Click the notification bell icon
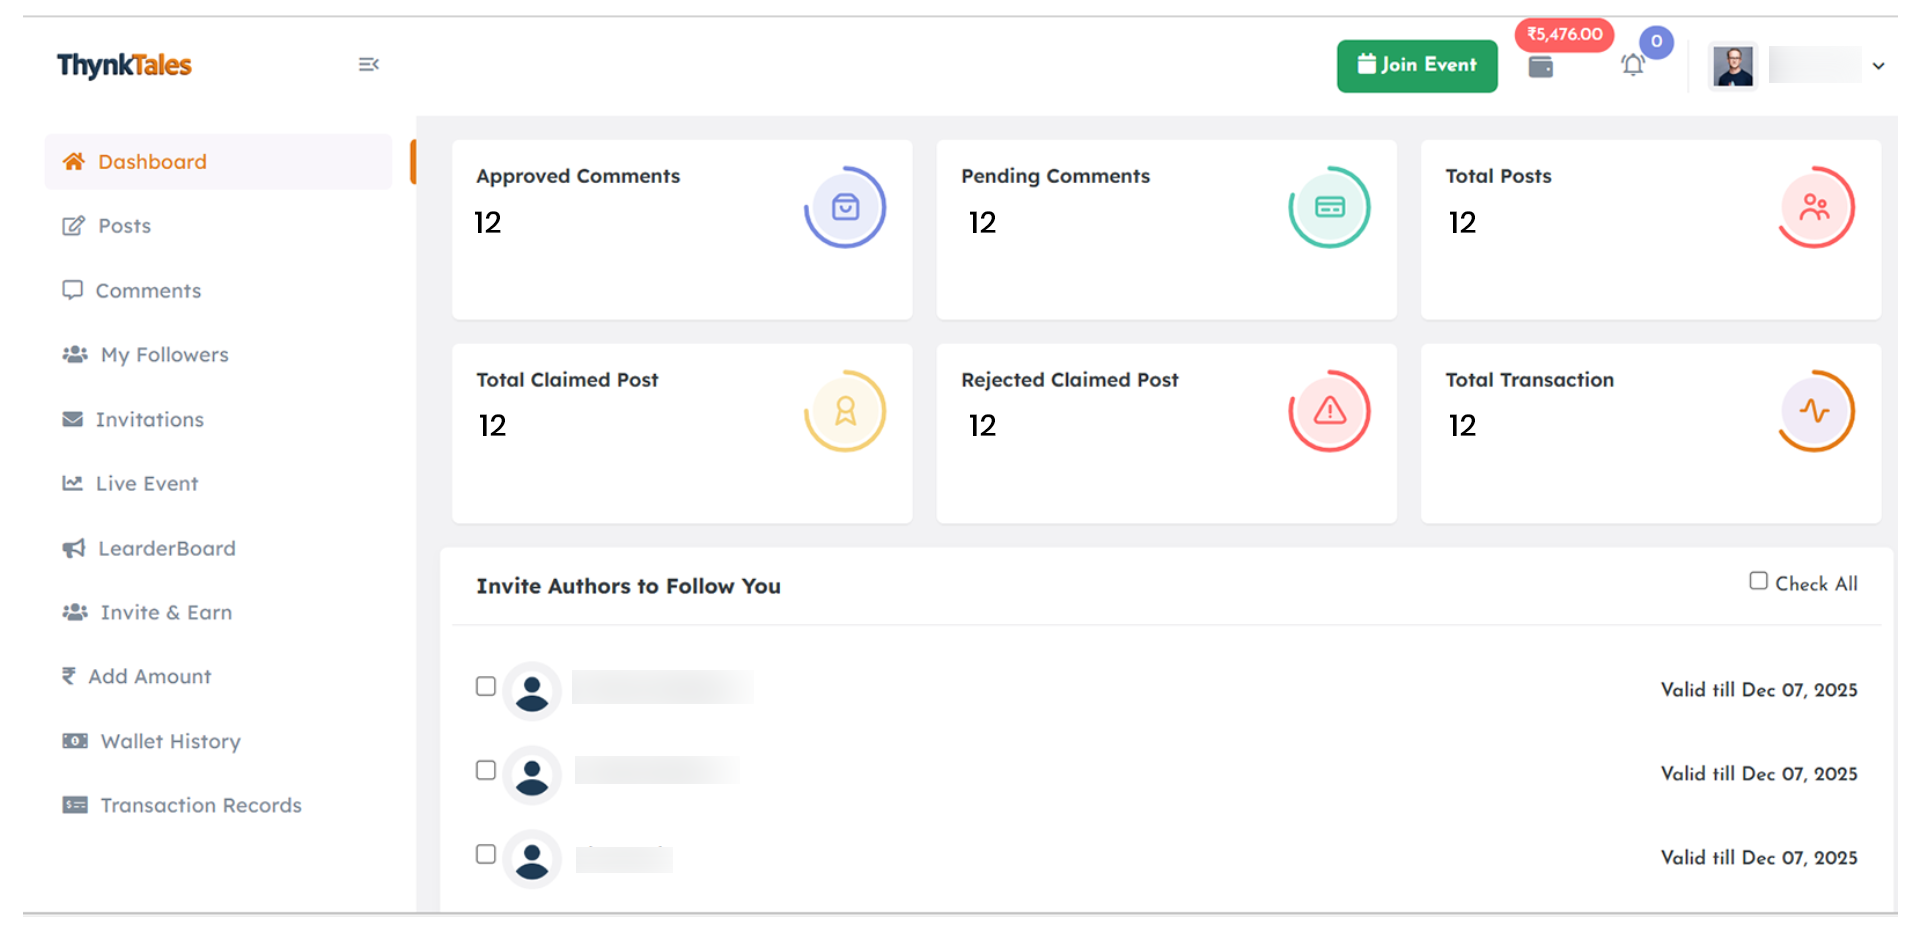This screenshot has height=932, width=1920. coord(1634,64)
